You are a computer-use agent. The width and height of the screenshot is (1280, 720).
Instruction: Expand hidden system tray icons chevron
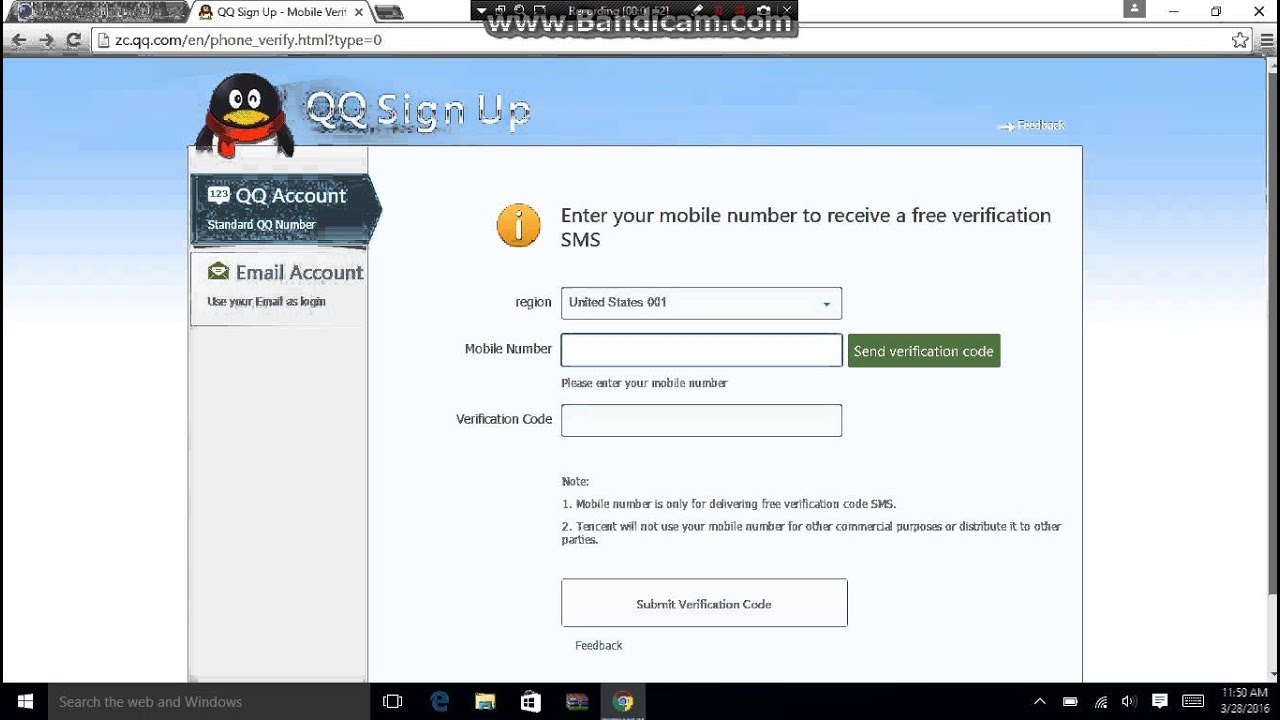(1040, 701)
